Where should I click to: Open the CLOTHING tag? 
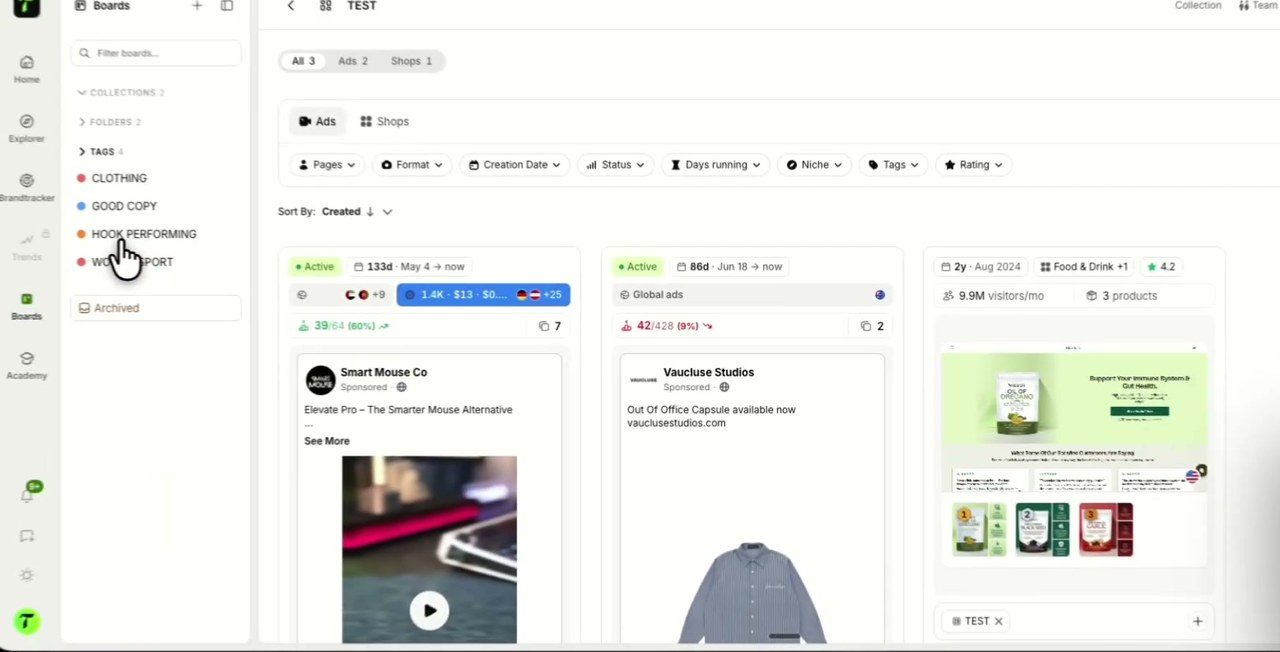119,178
